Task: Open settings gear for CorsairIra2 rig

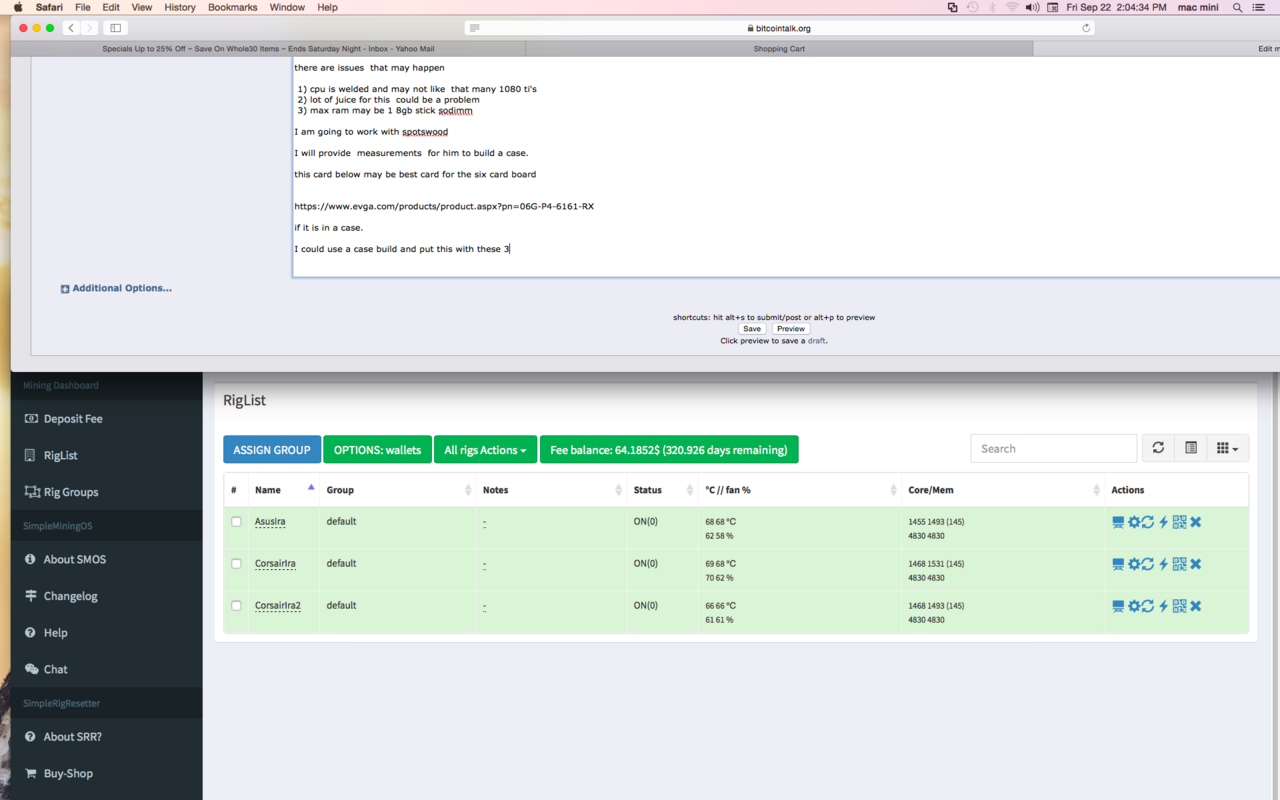Action: click(x=1134, y=606)
